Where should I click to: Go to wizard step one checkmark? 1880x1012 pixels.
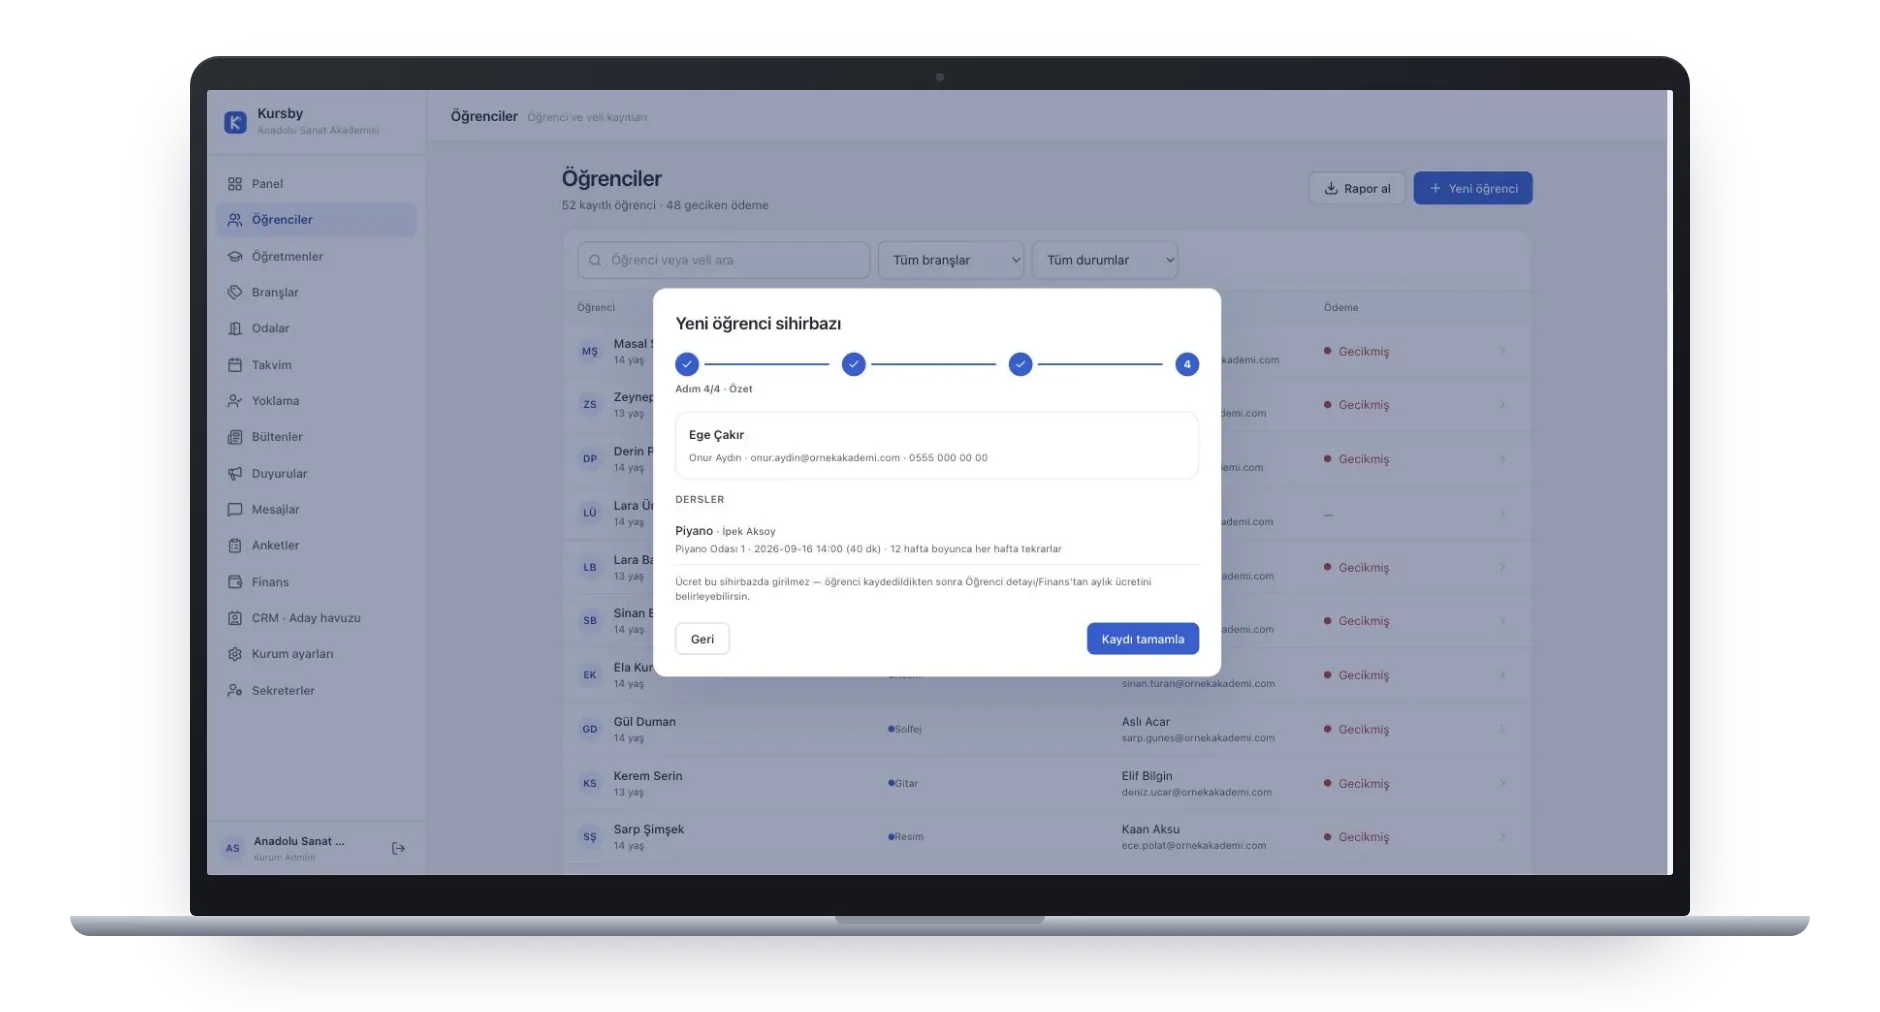pos(687,365)
